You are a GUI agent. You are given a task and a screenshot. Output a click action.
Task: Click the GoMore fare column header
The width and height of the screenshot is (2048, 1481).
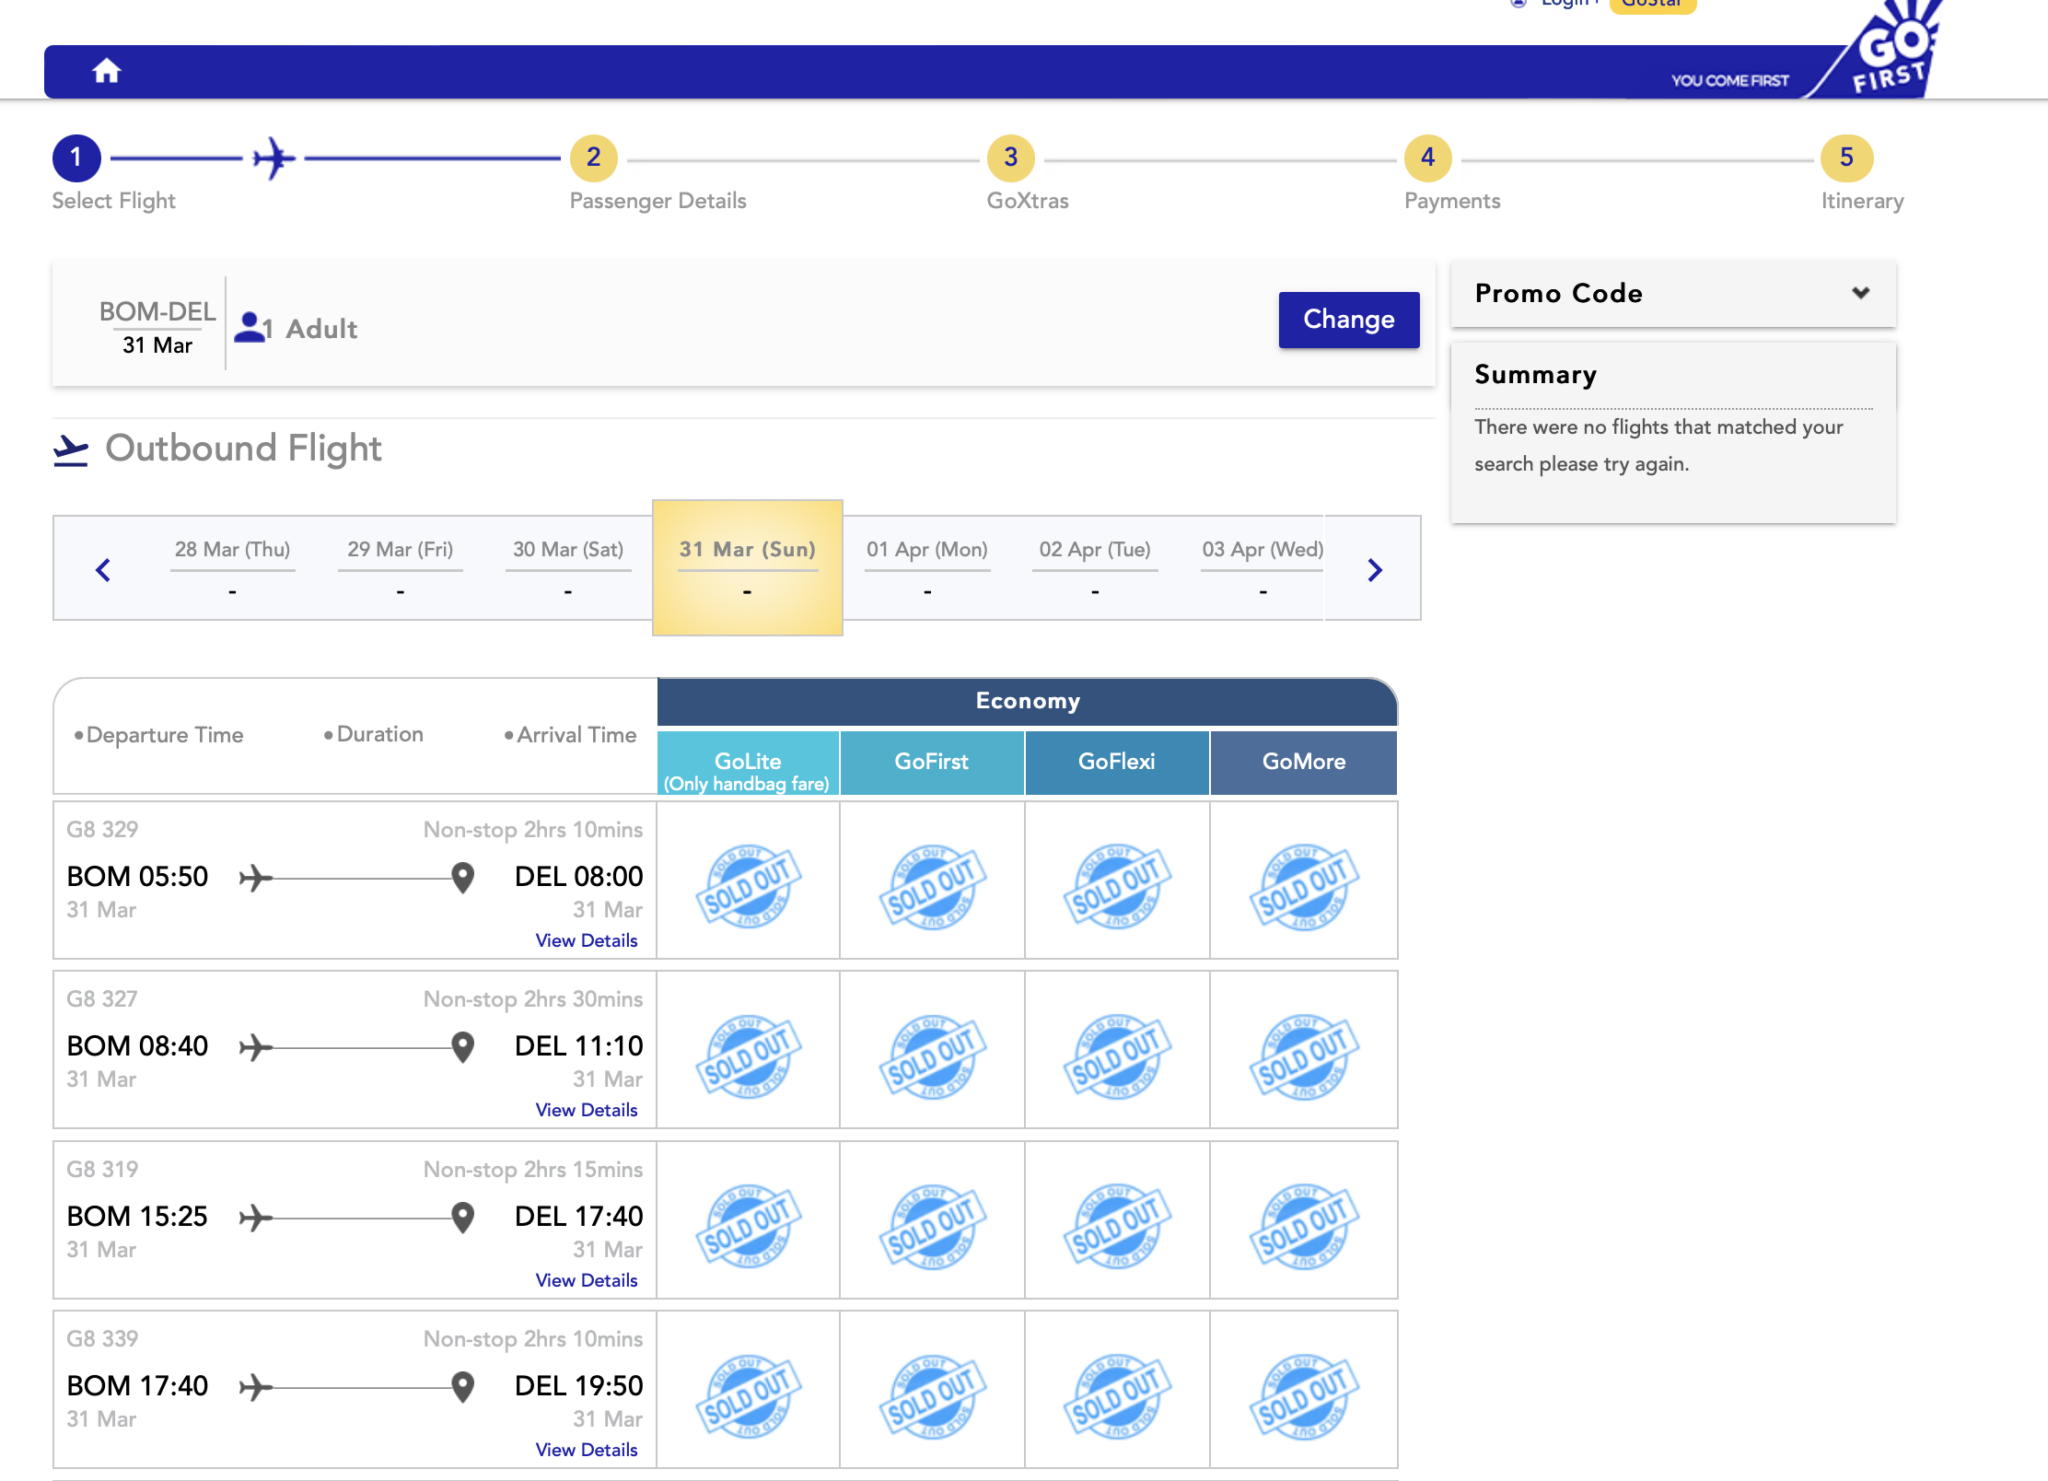tap(1303, 764)
